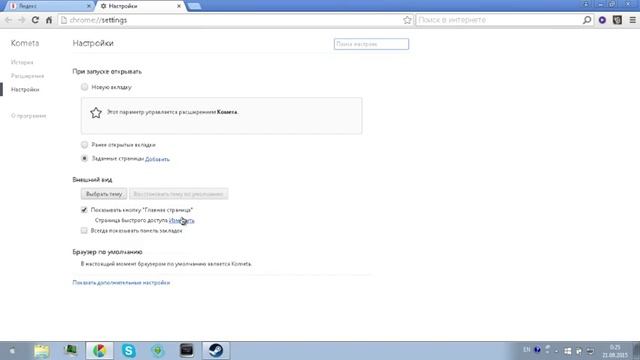Viewport: 640px width, 360px height.
Task: Click 'Восстановить тему по умолчанию' button
Action: [178, 194]
